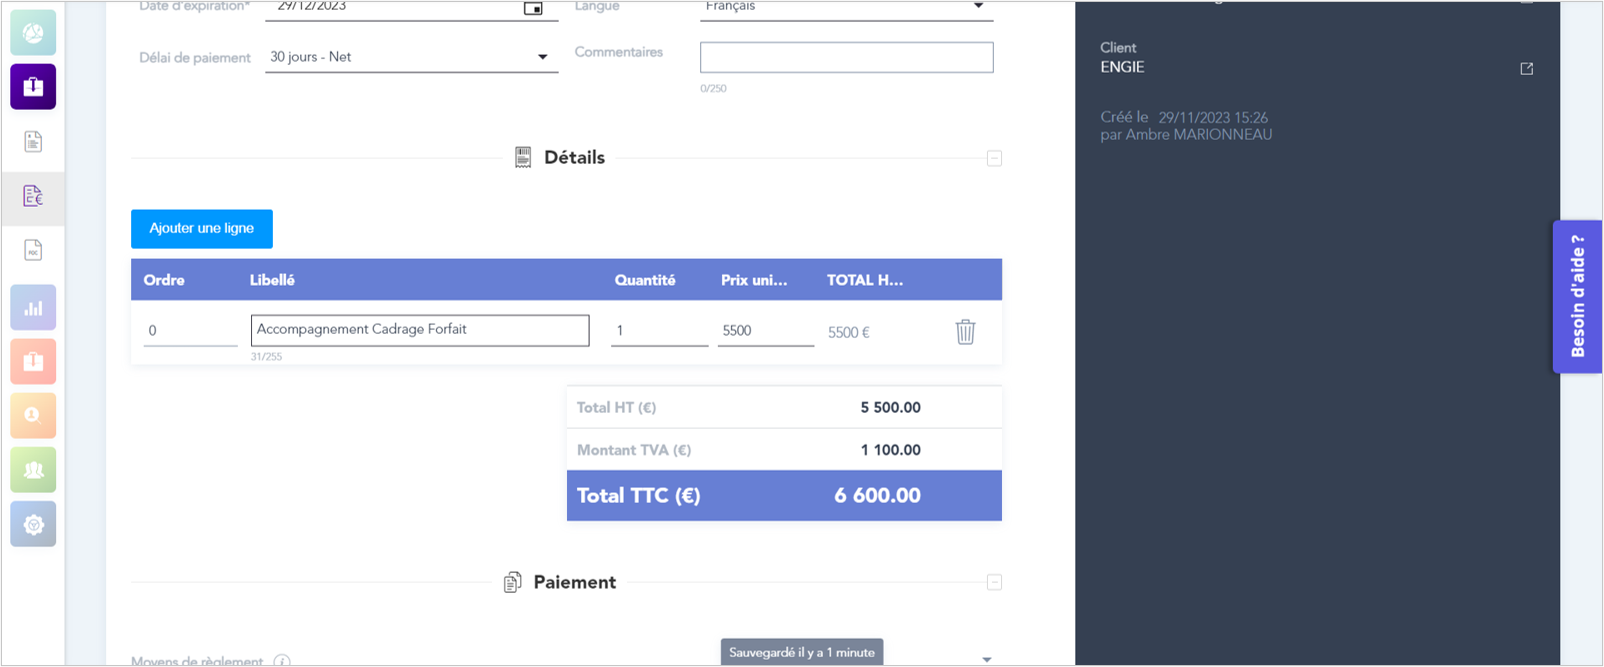
Task: Open the green team members sidebar icon
Action: pos(33,470)
